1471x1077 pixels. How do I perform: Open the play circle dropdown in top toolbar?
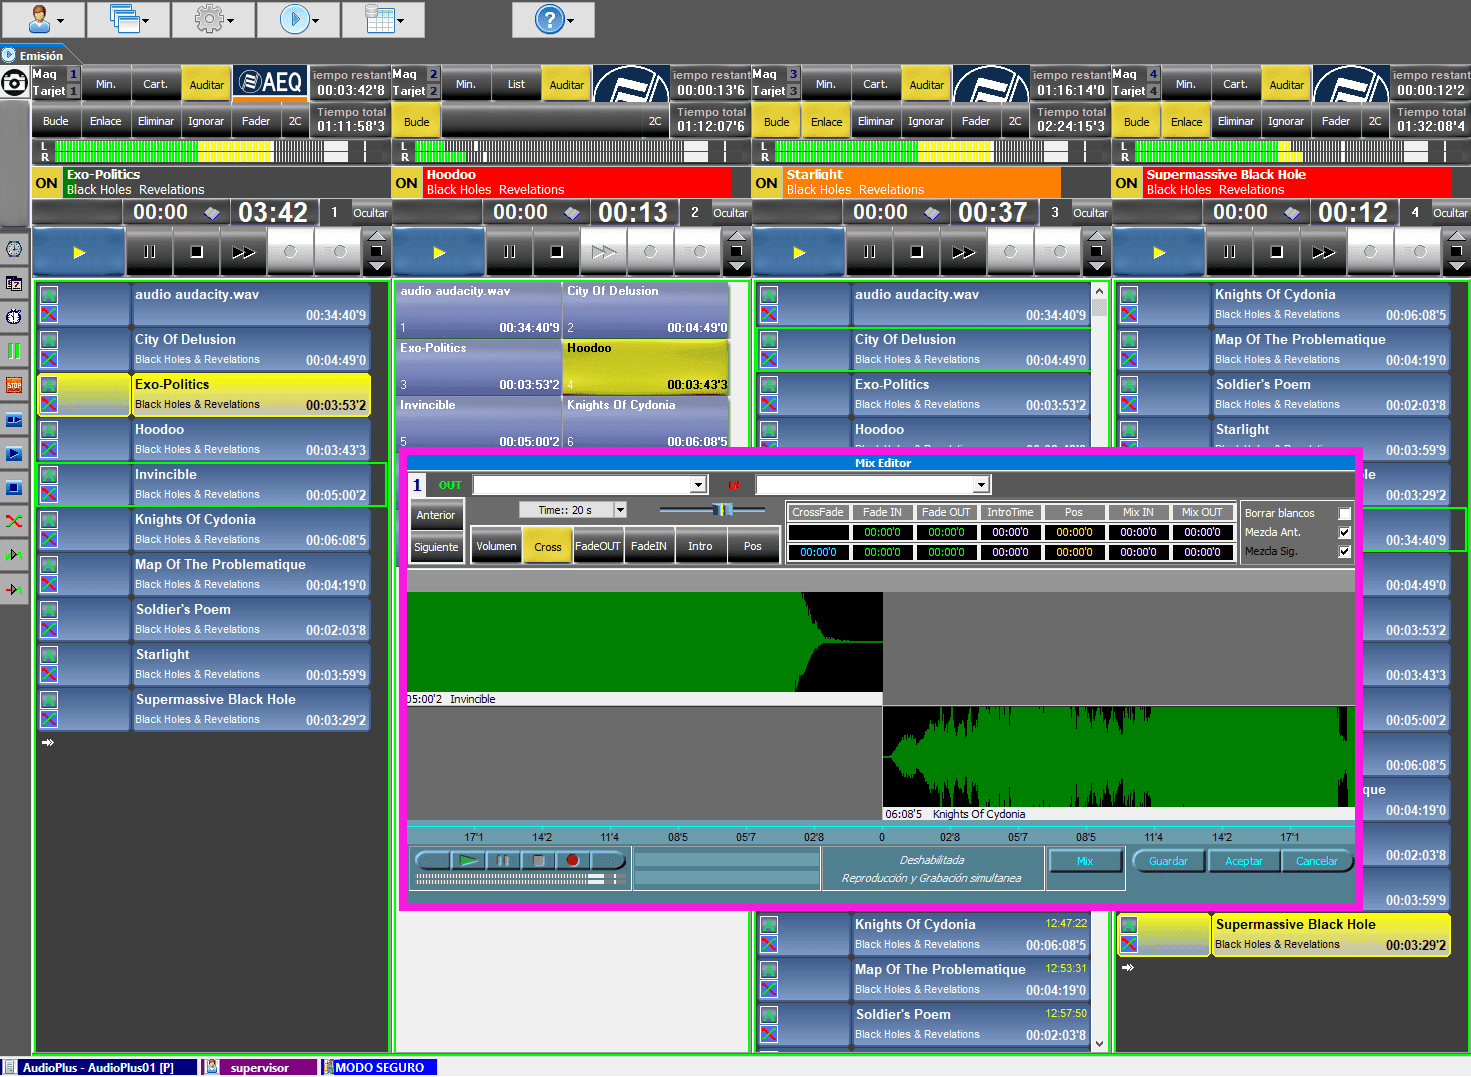click(x=297, y=19)
